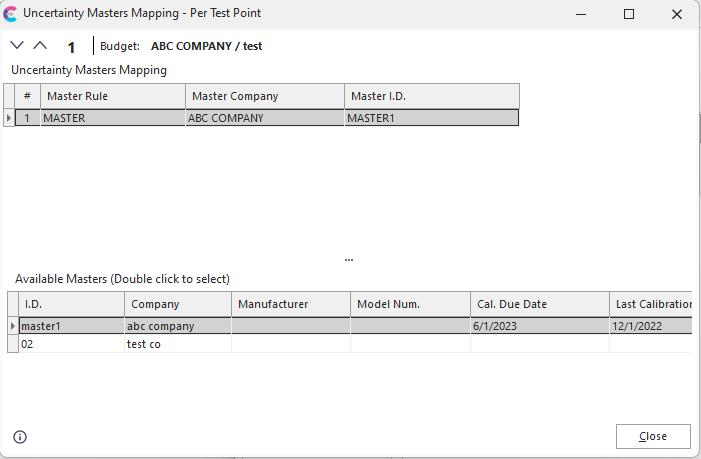Sort by Master Rule column header

click(x=112, y=96)
